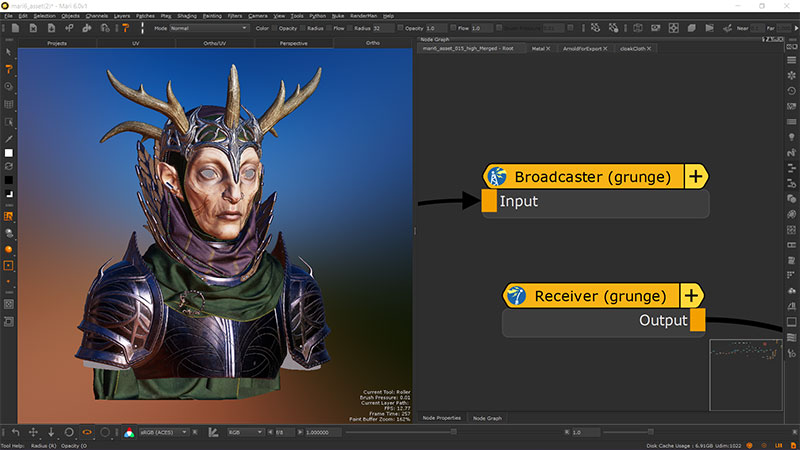Screen dimensions: 800x450
Task: Switch to the Node Properties tab
Action: click(x=441, y=417)
